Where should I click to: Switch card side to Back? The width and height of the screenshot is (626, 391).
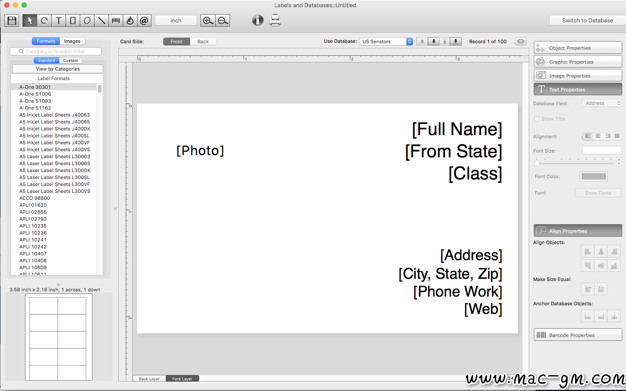coord(203,42)
